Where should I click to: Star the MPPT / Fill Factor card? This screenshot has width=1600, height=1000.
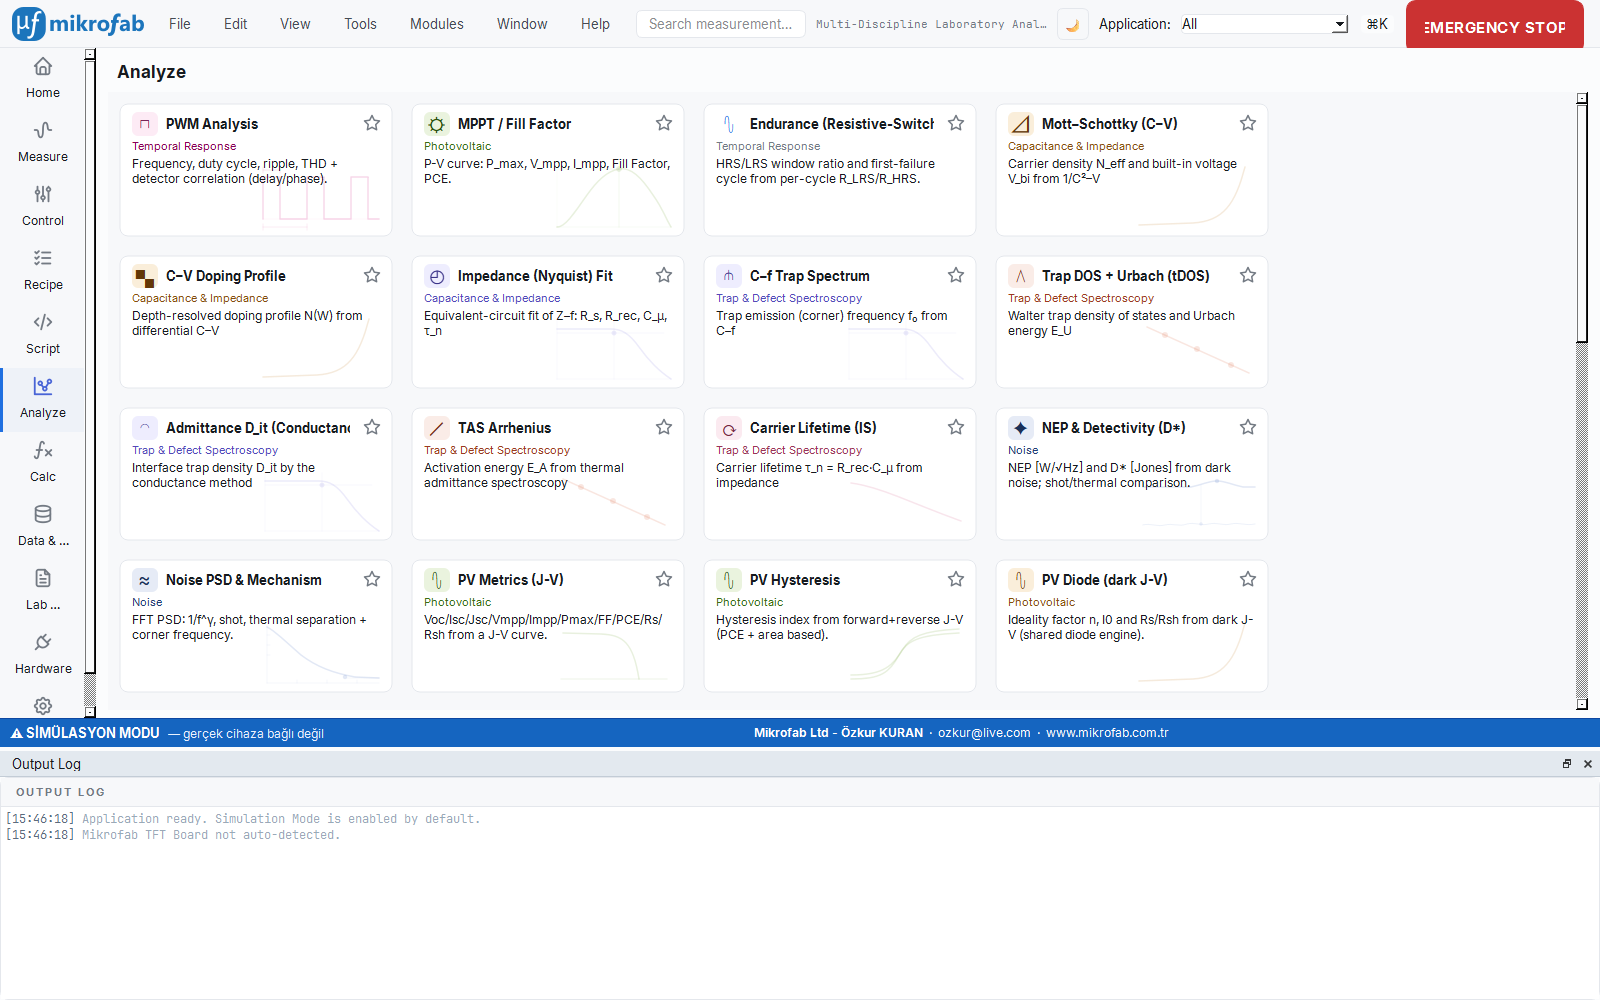pyautogui.click(x=664, y=123)
